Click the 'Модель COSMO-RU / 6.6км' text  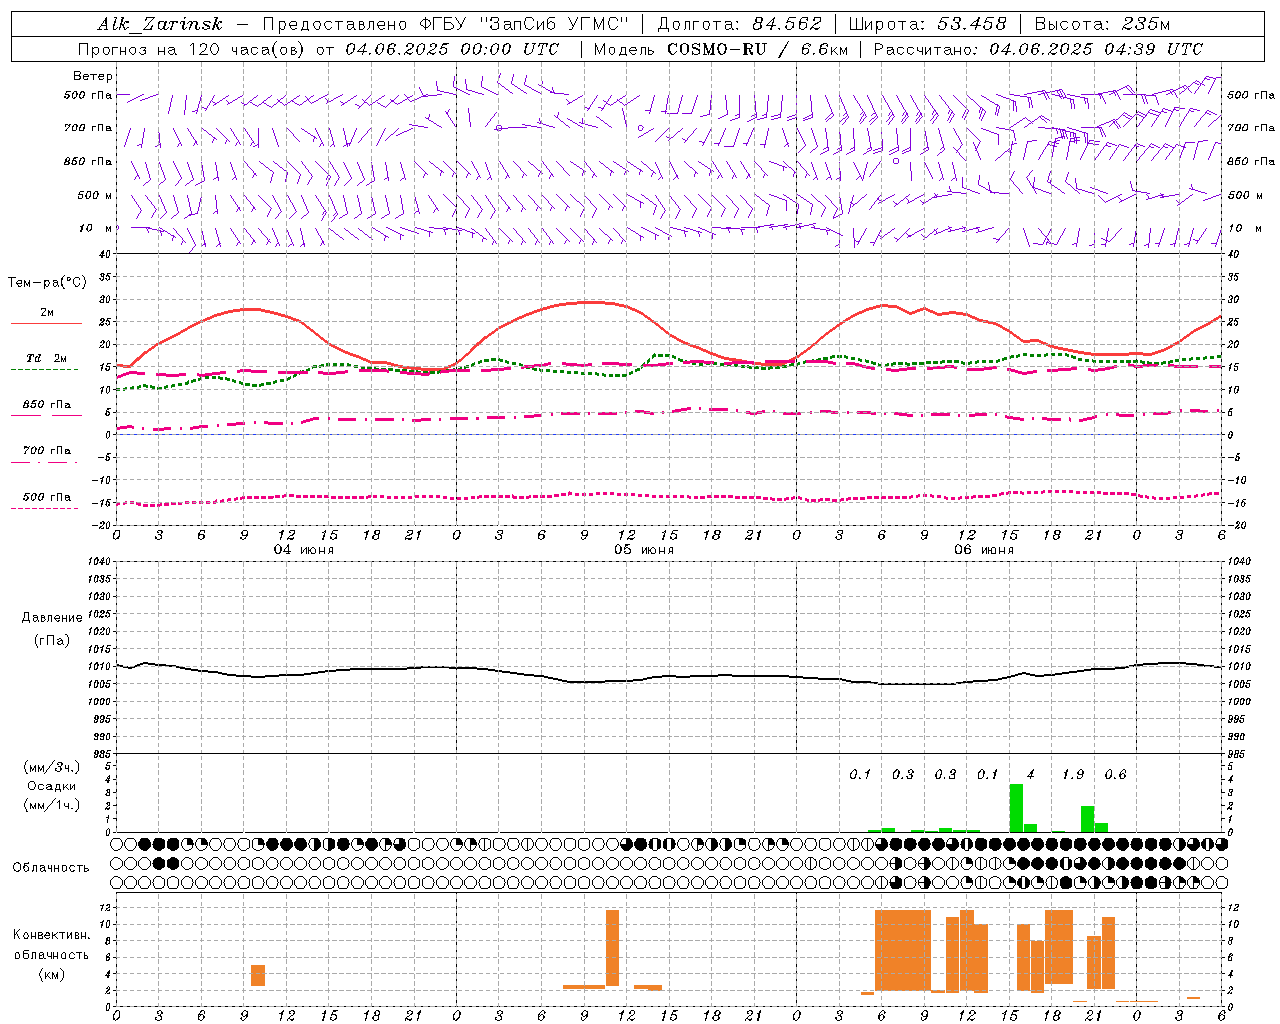pyautogui.click(x=721, y=49)
